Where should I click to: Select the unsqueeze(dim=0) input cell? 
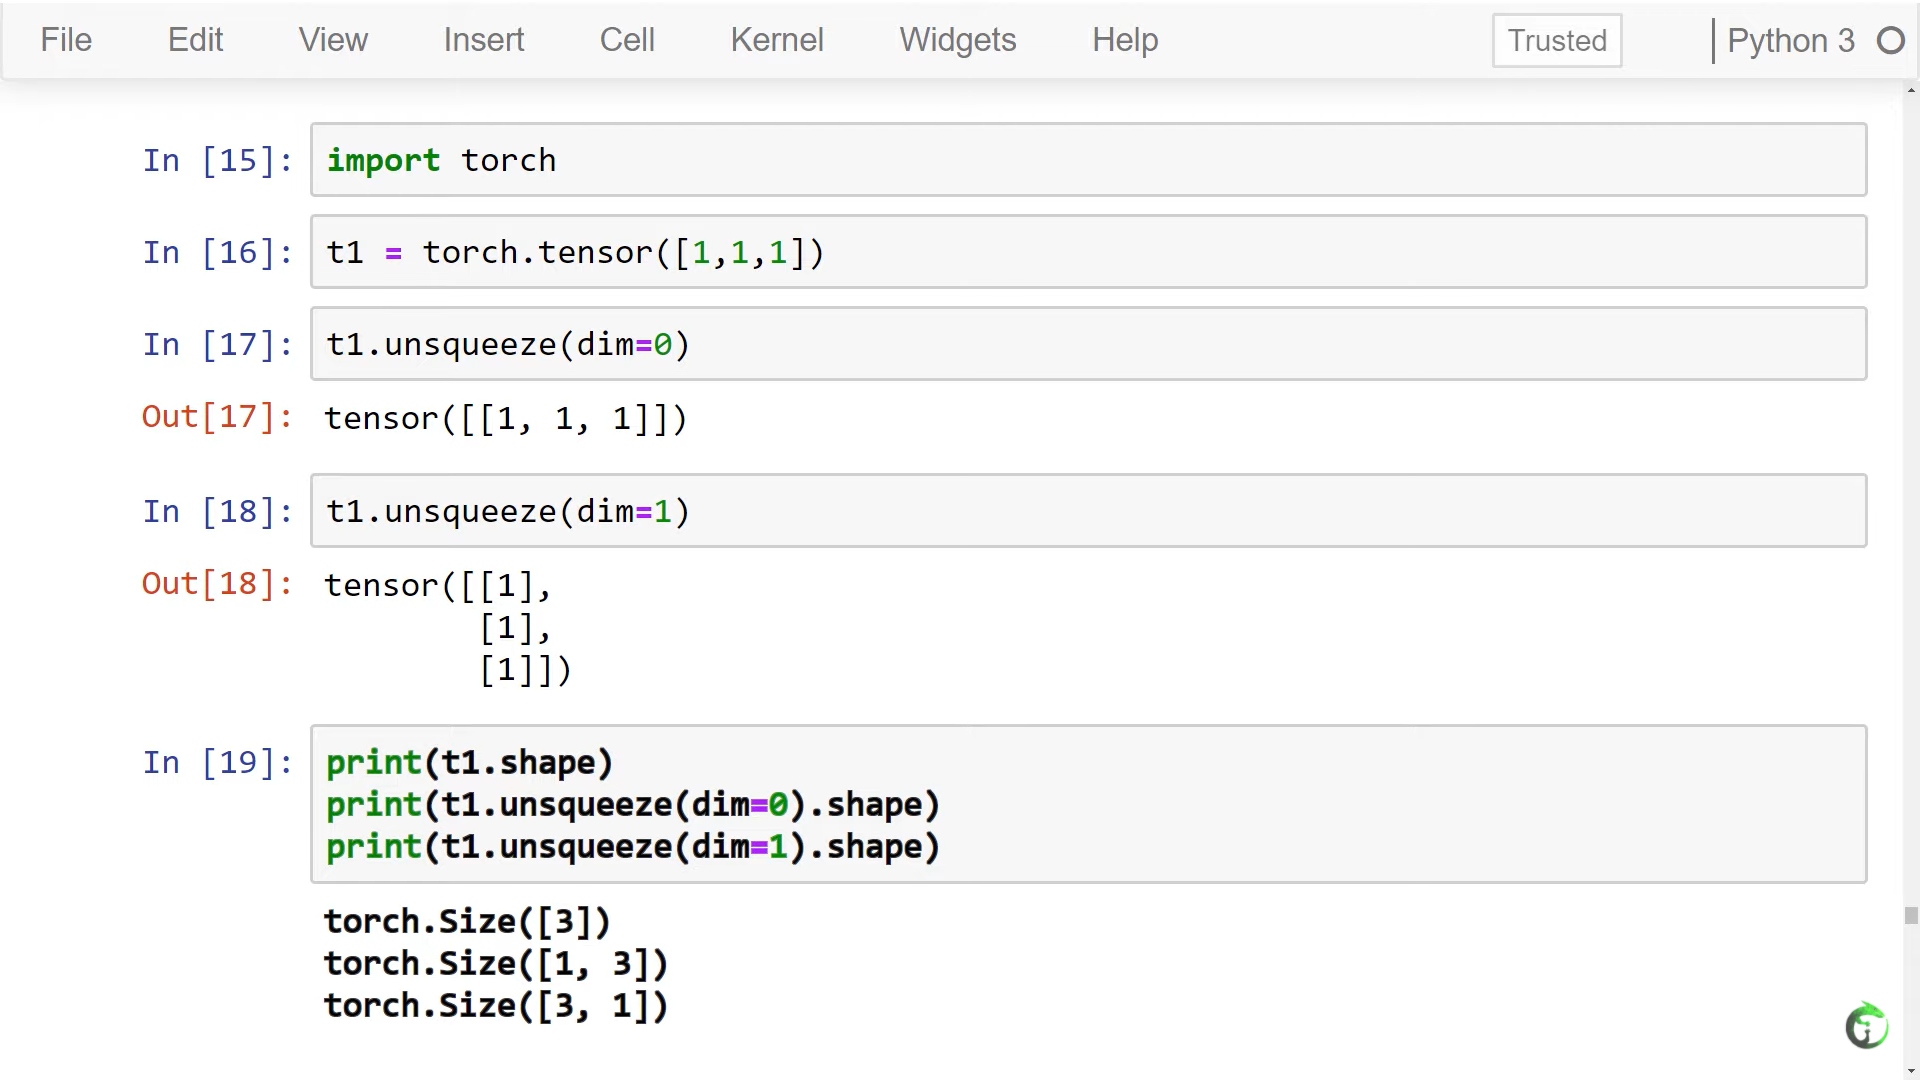1088,344
